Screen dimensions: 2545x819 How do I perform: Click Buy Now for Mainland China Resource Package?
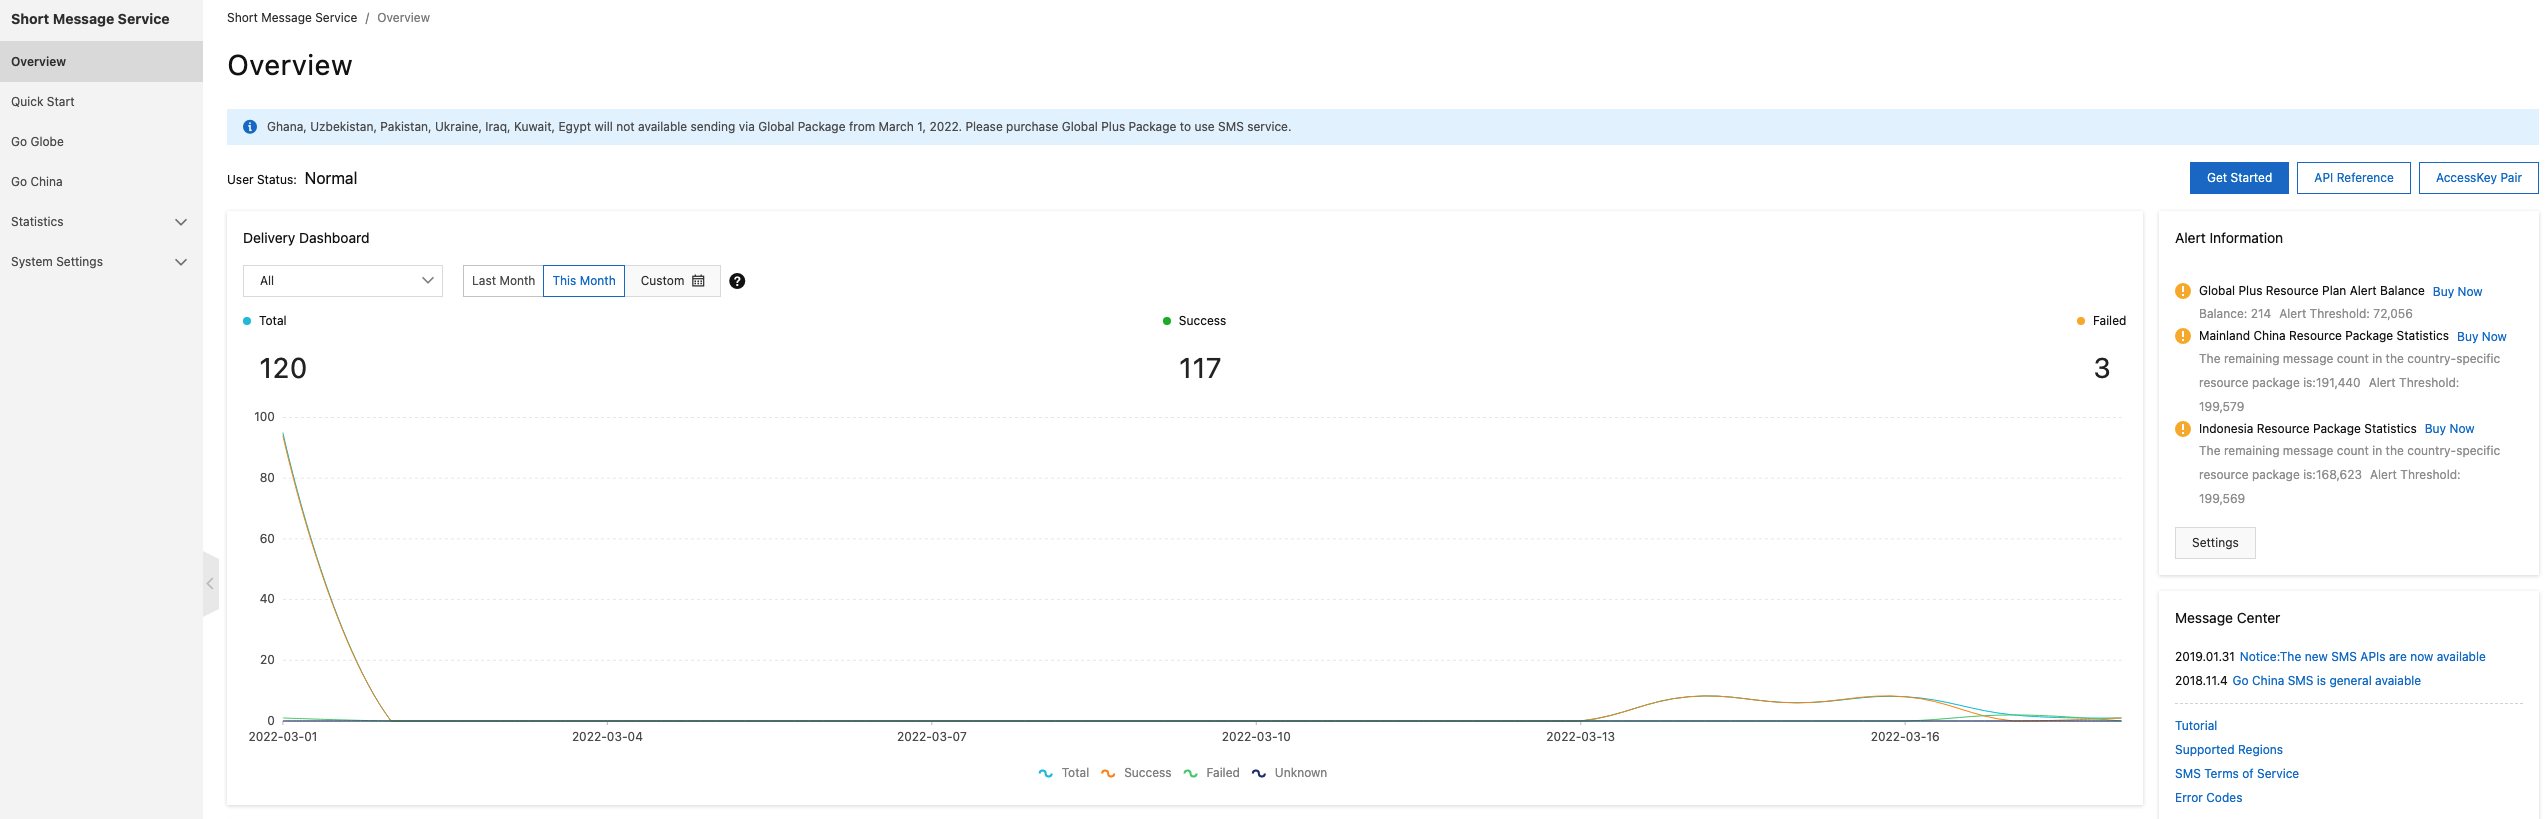pos(2481,337)
